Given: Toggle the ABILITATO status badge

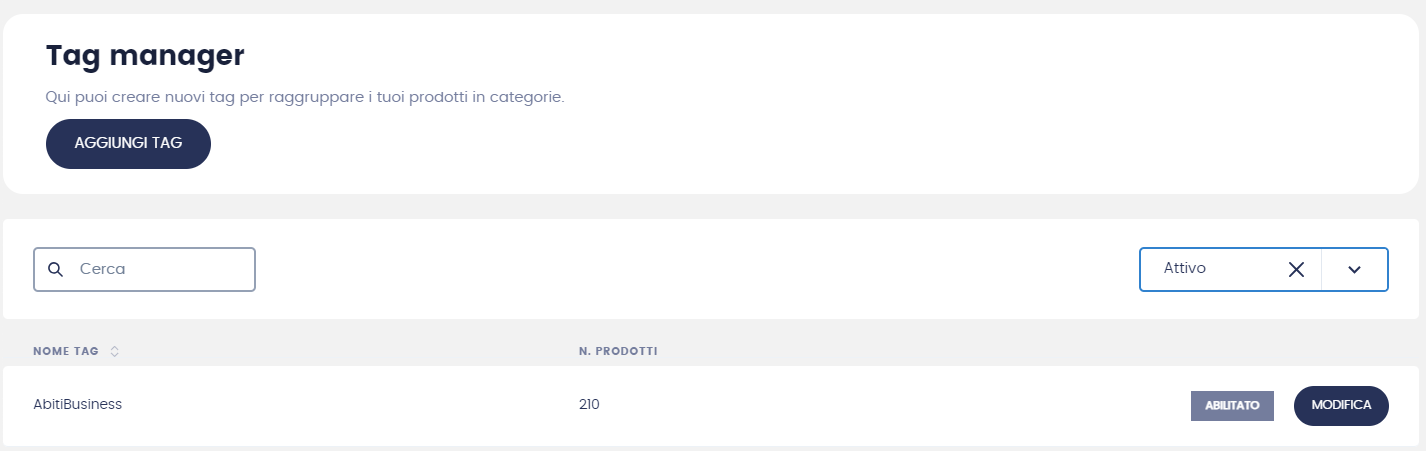Looking at the screenshot, I should [x=1232, y=405].
